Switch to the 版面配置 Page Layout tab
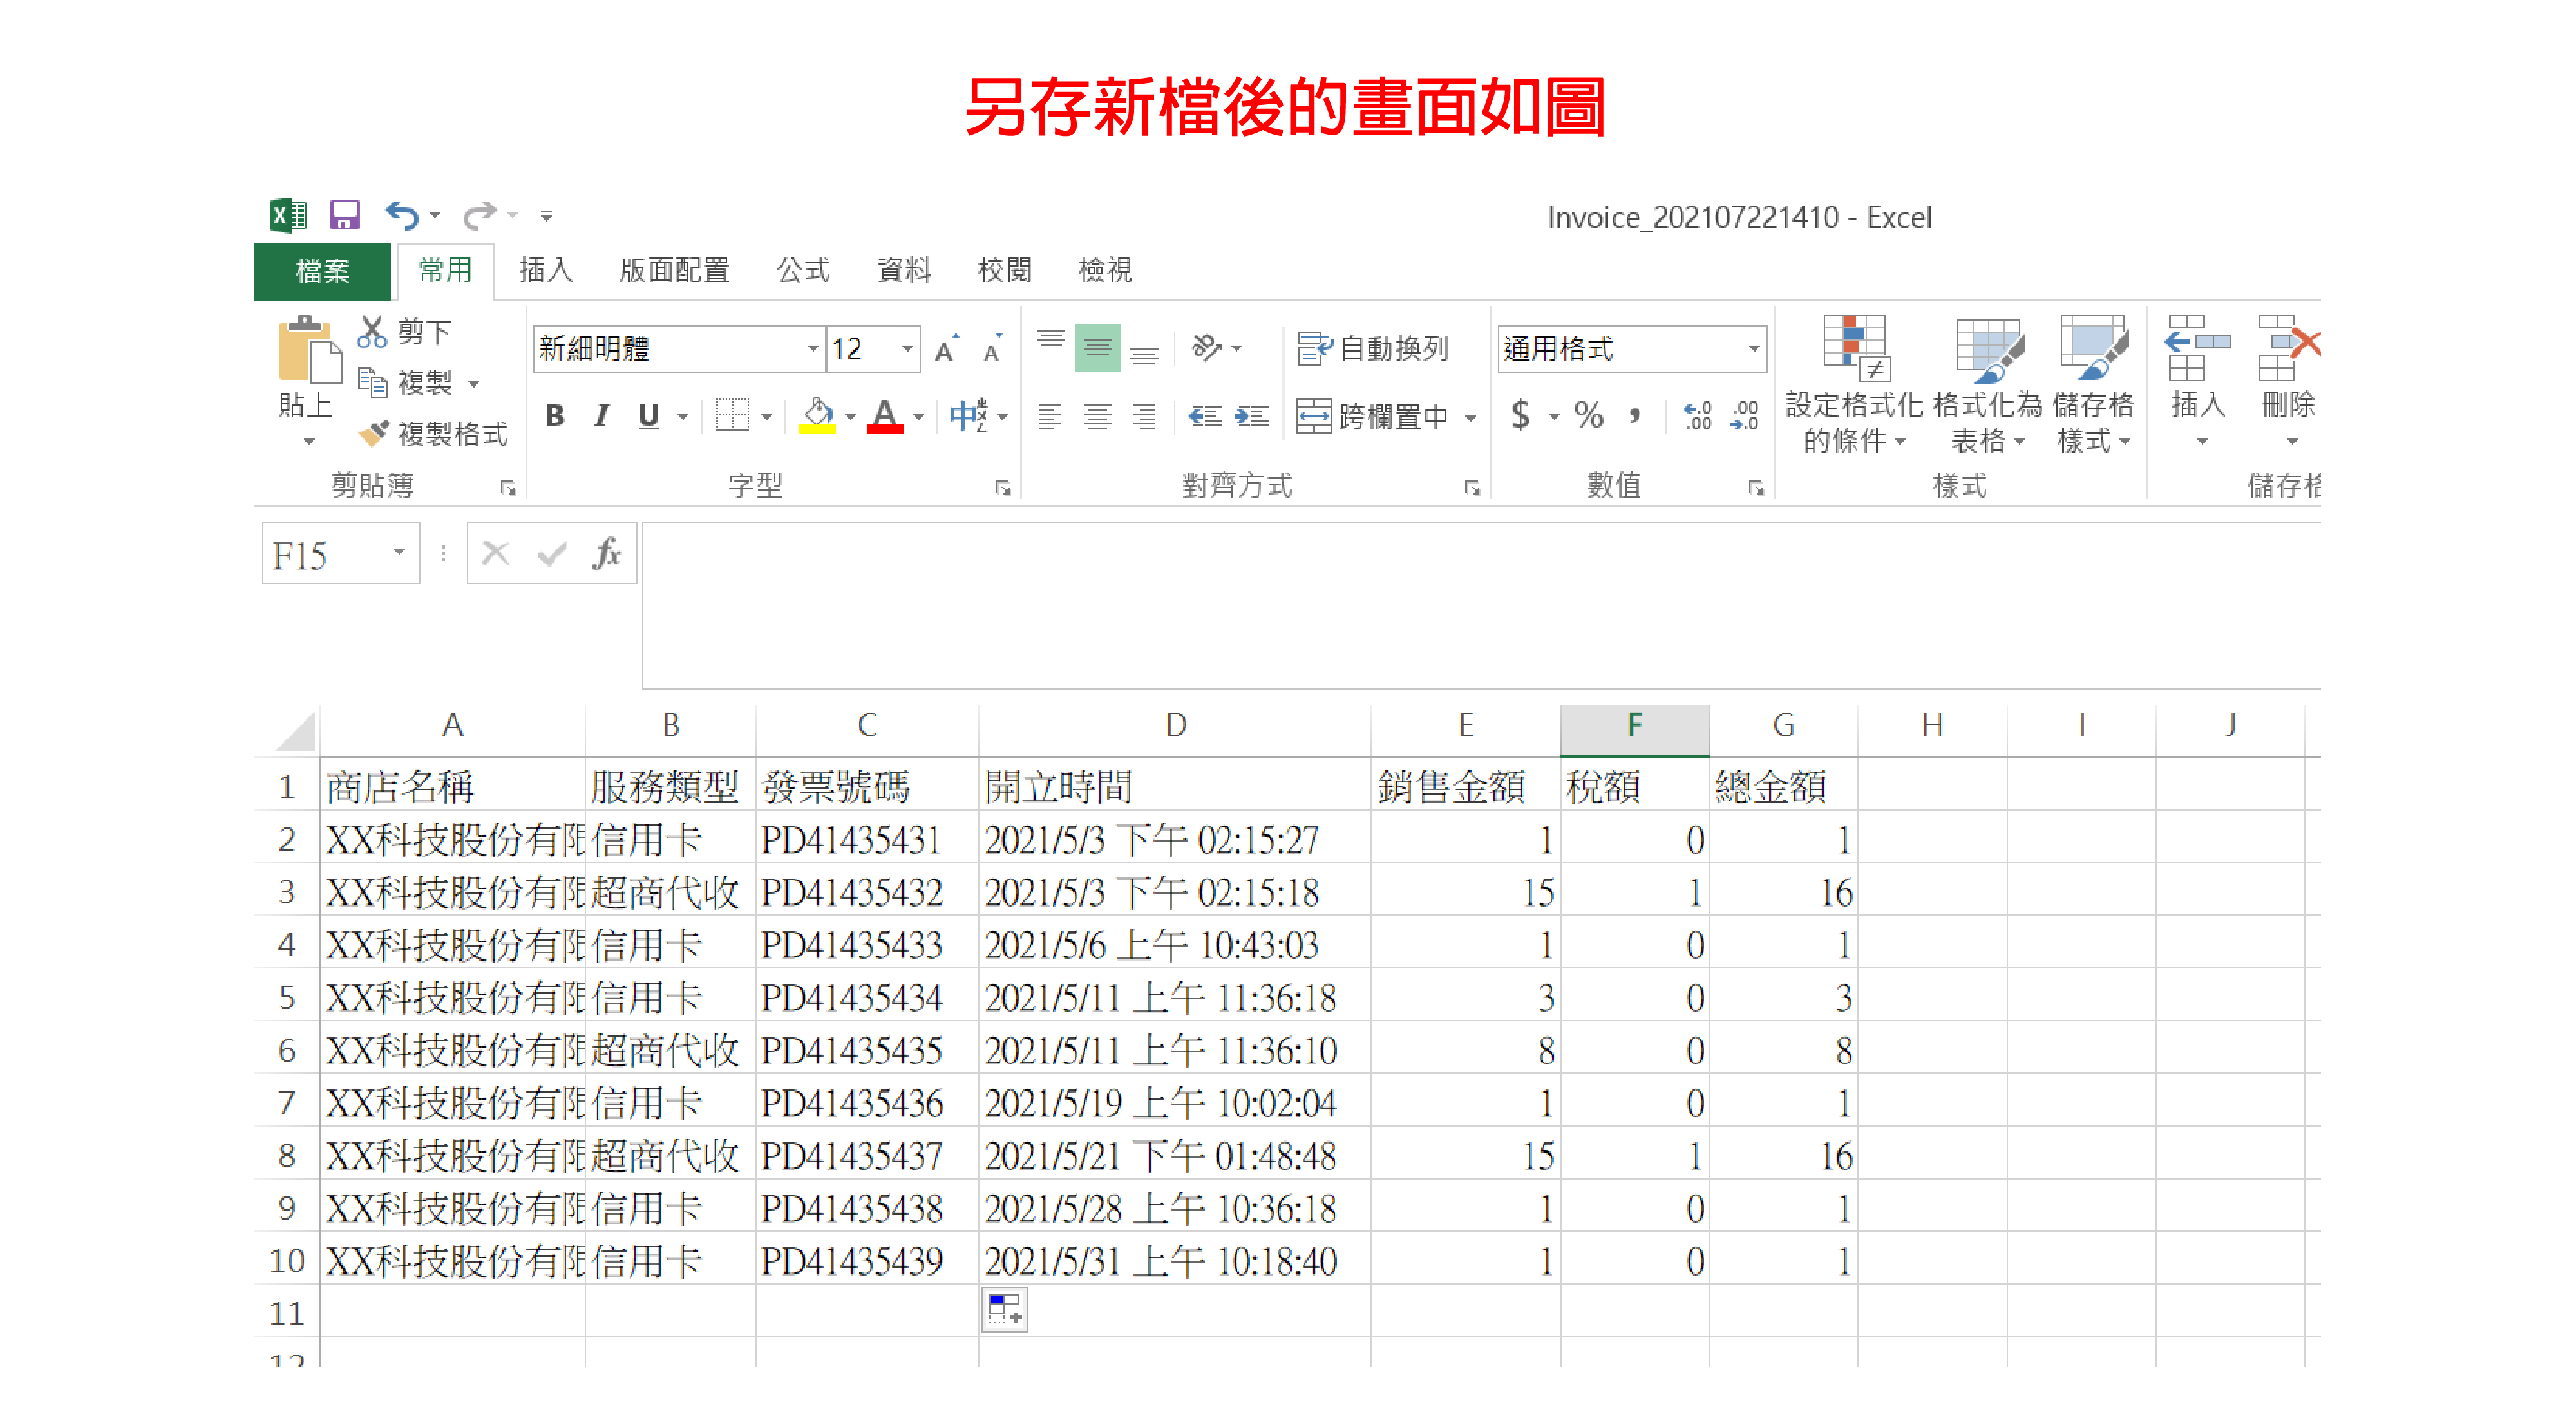This screenshot has height=1414, width=2576. pos(674,269)
